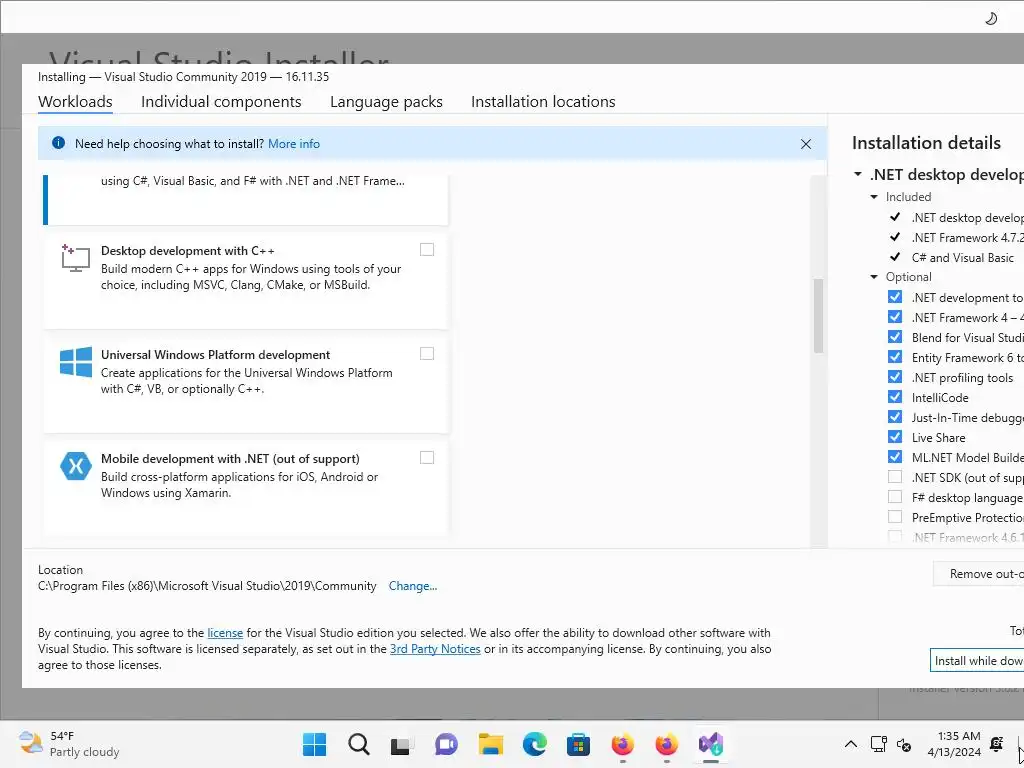Uncheck .NET profiling tools option

pos(895,377)
